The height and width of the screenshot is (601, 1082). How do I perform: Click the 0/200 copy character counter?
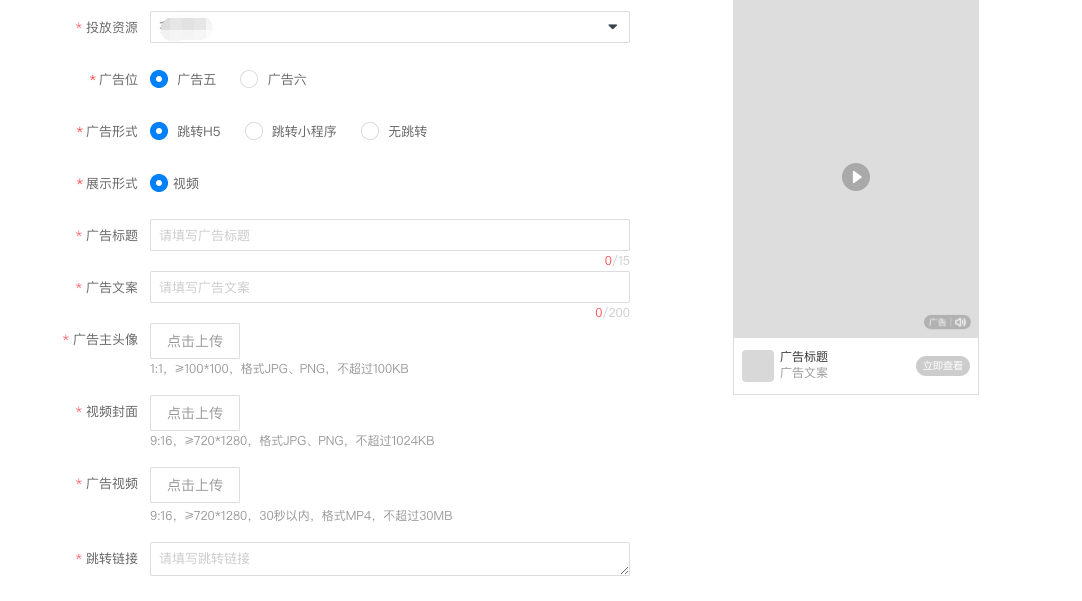coord(612,313)
